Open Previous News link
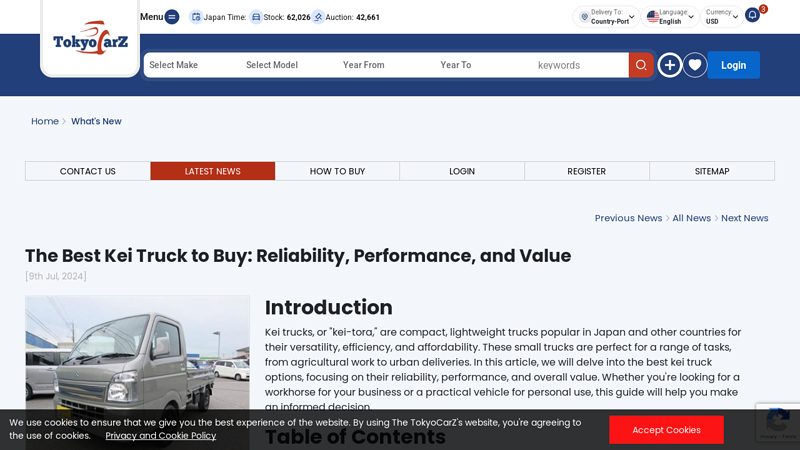The height and width of the screenshot is (450, 800). (628, 218)
